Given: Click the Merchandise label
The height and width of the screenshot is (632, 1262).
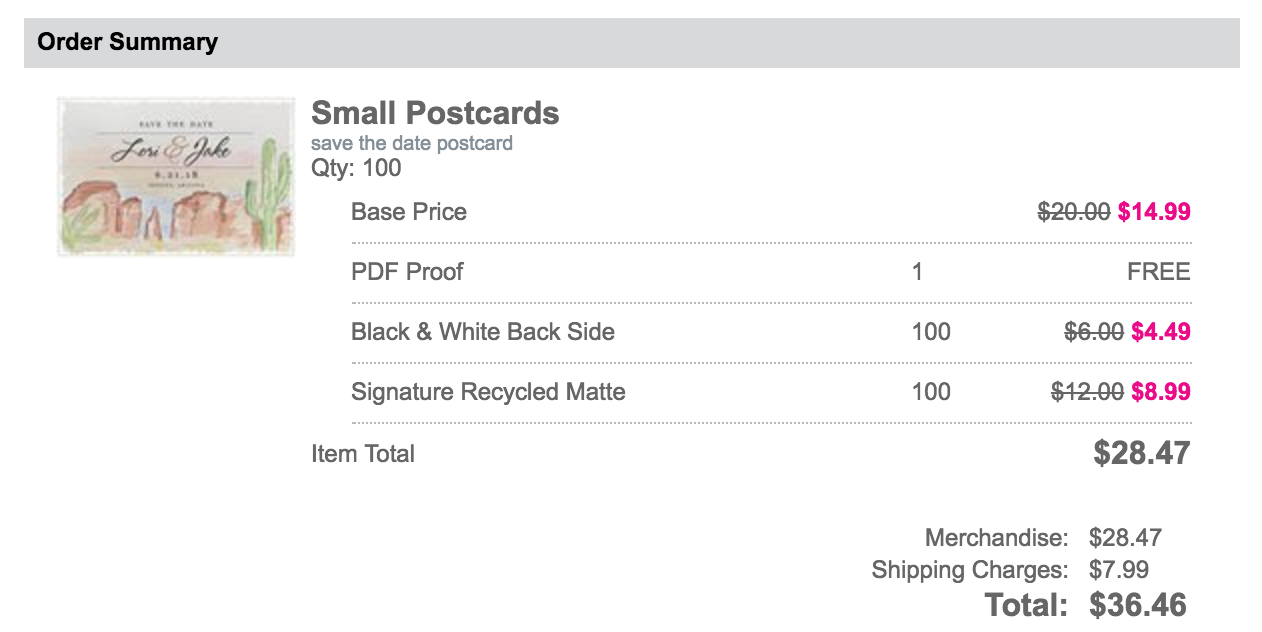Looking at the screenshot, I should [x=996, y=538].
